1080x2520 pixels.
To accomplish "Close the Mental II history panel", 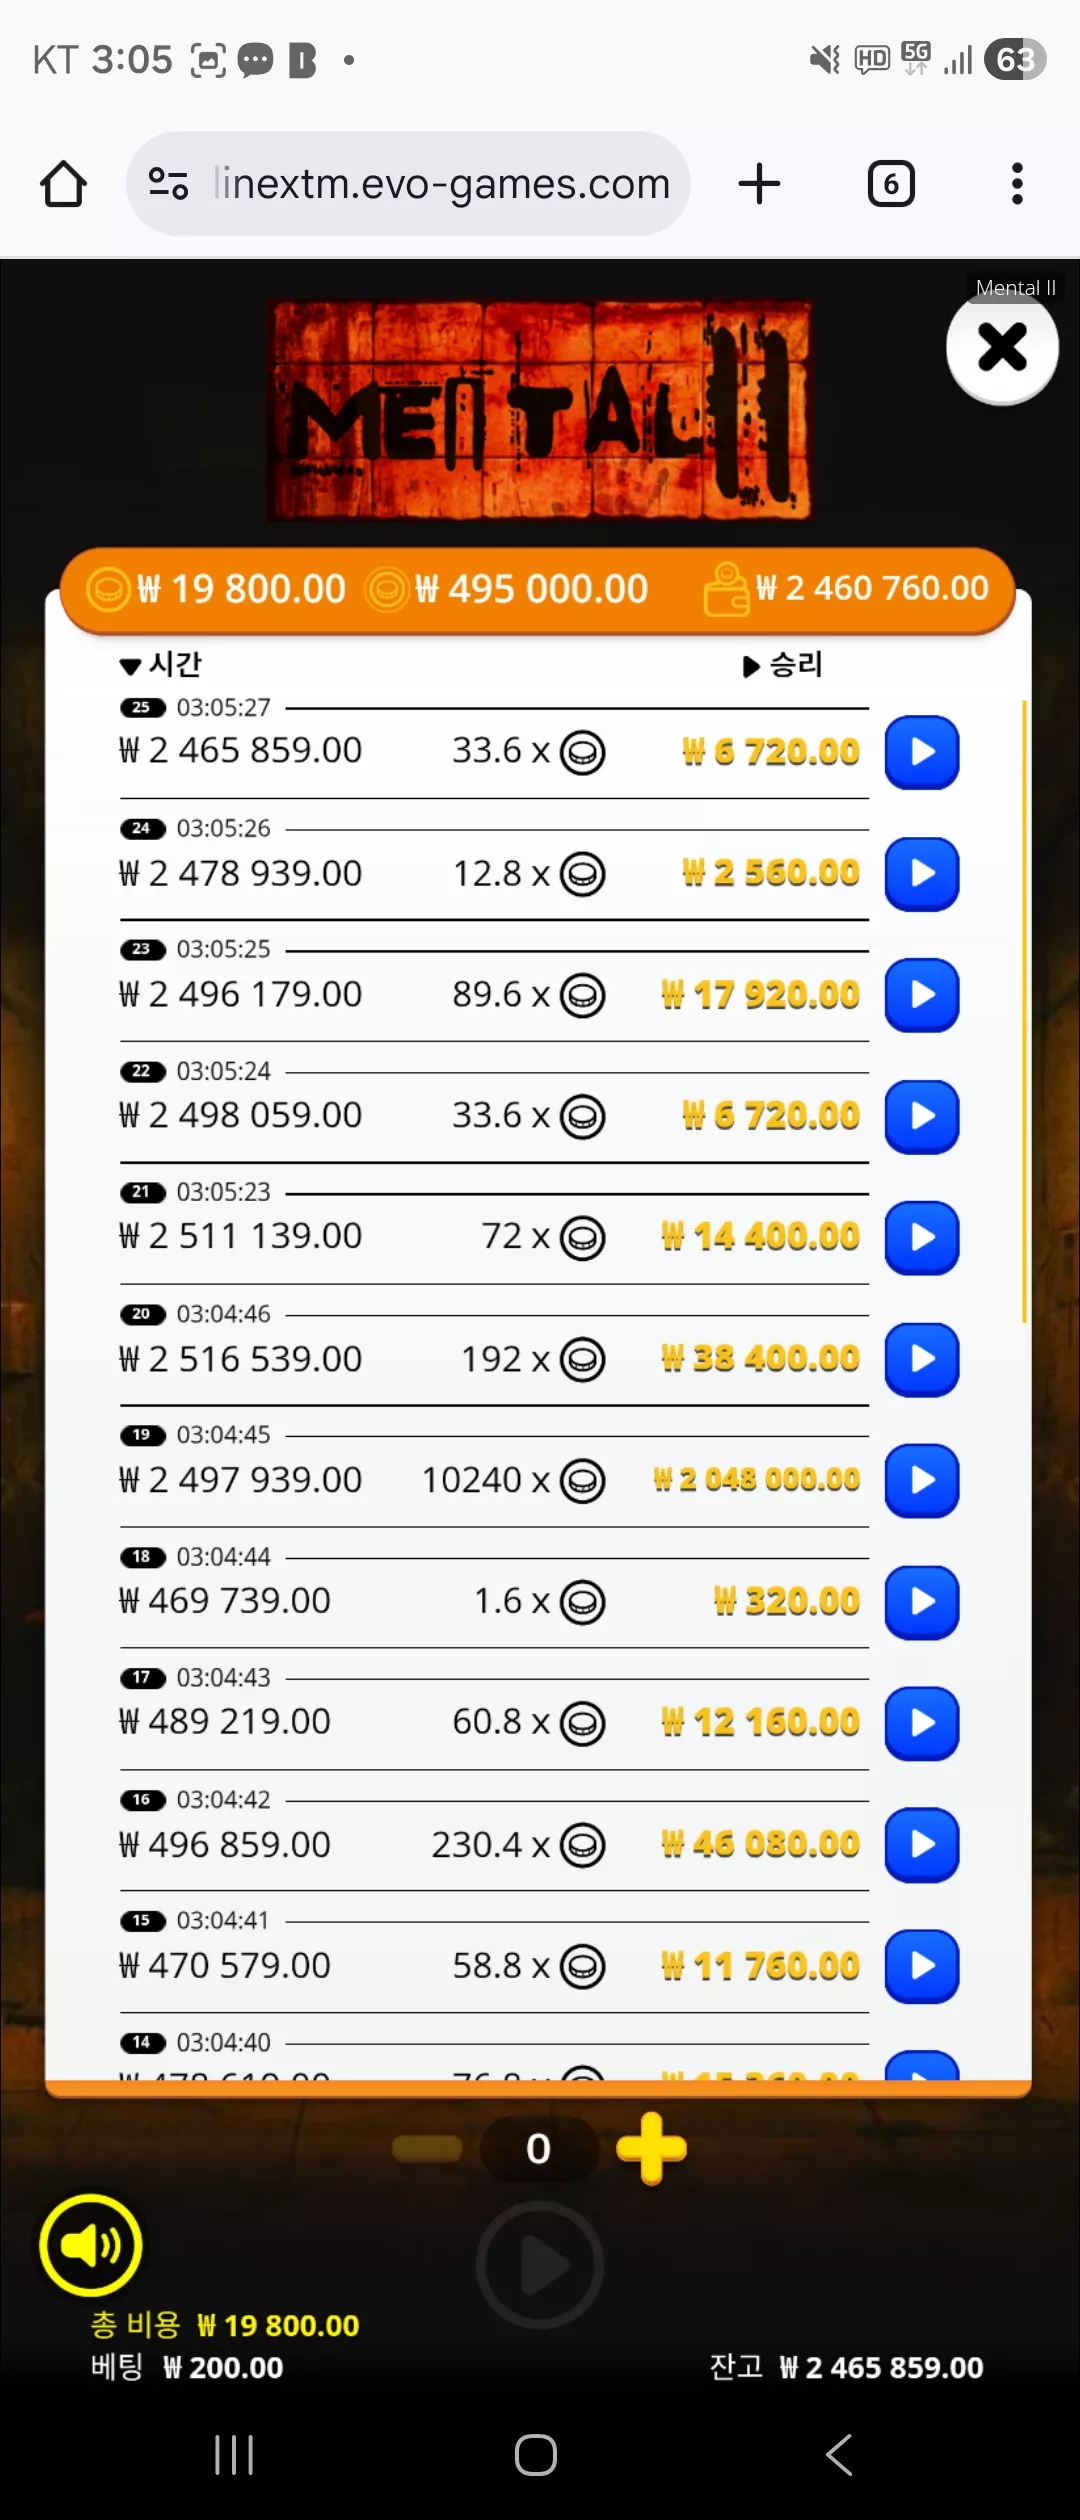I will coord(1002,348).
